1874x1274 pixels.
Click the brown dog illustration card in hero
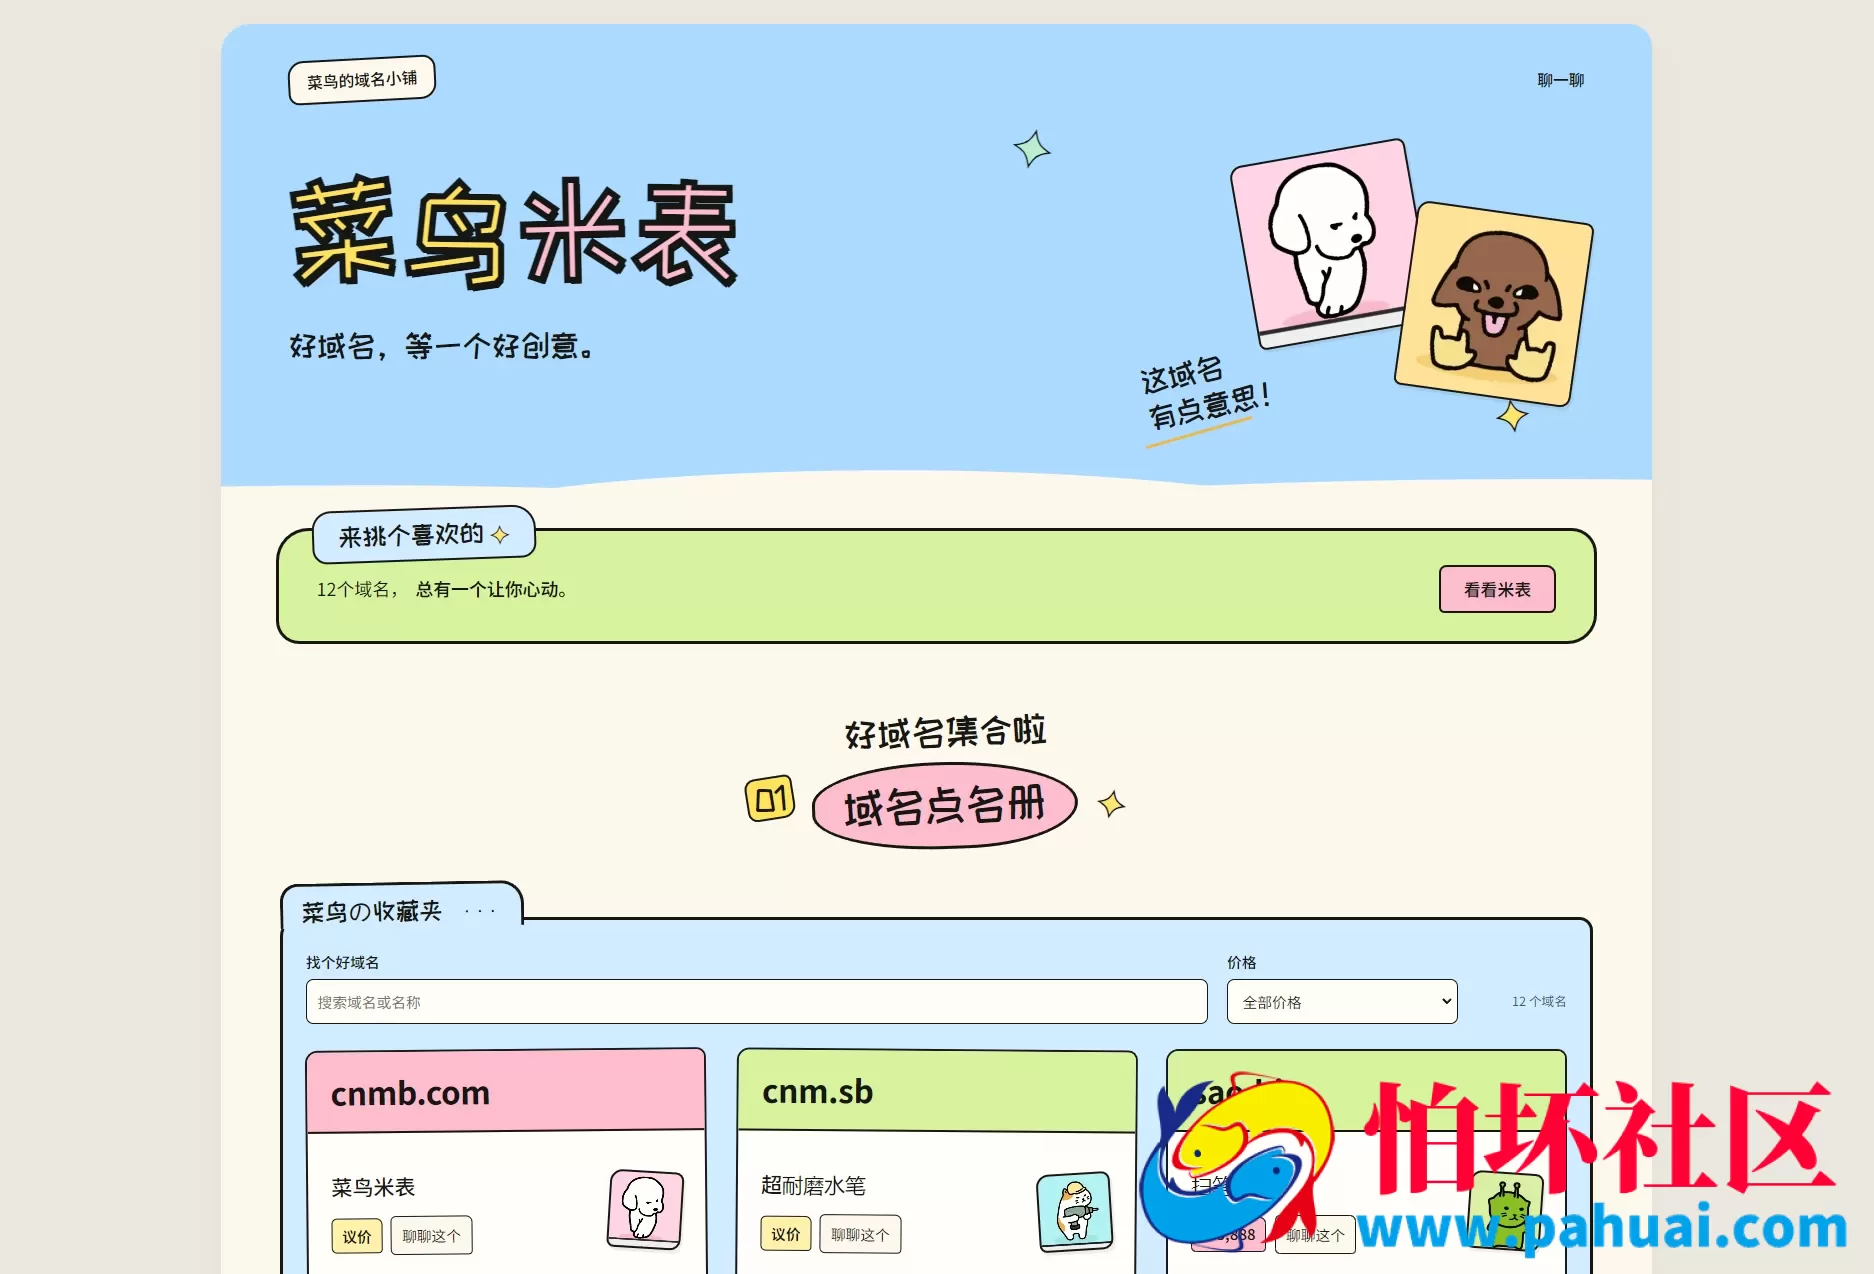1493,304
